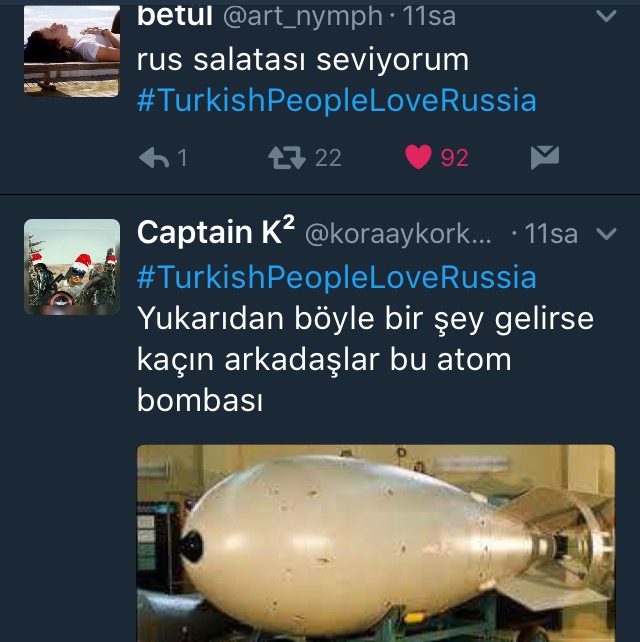Open the betul display name
This screenshot has width=640, height=642.
click(x=174, y=16)
